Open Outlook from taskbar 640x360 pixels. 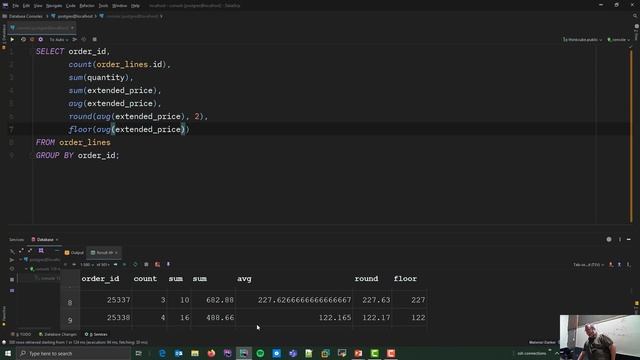point(178,353)
